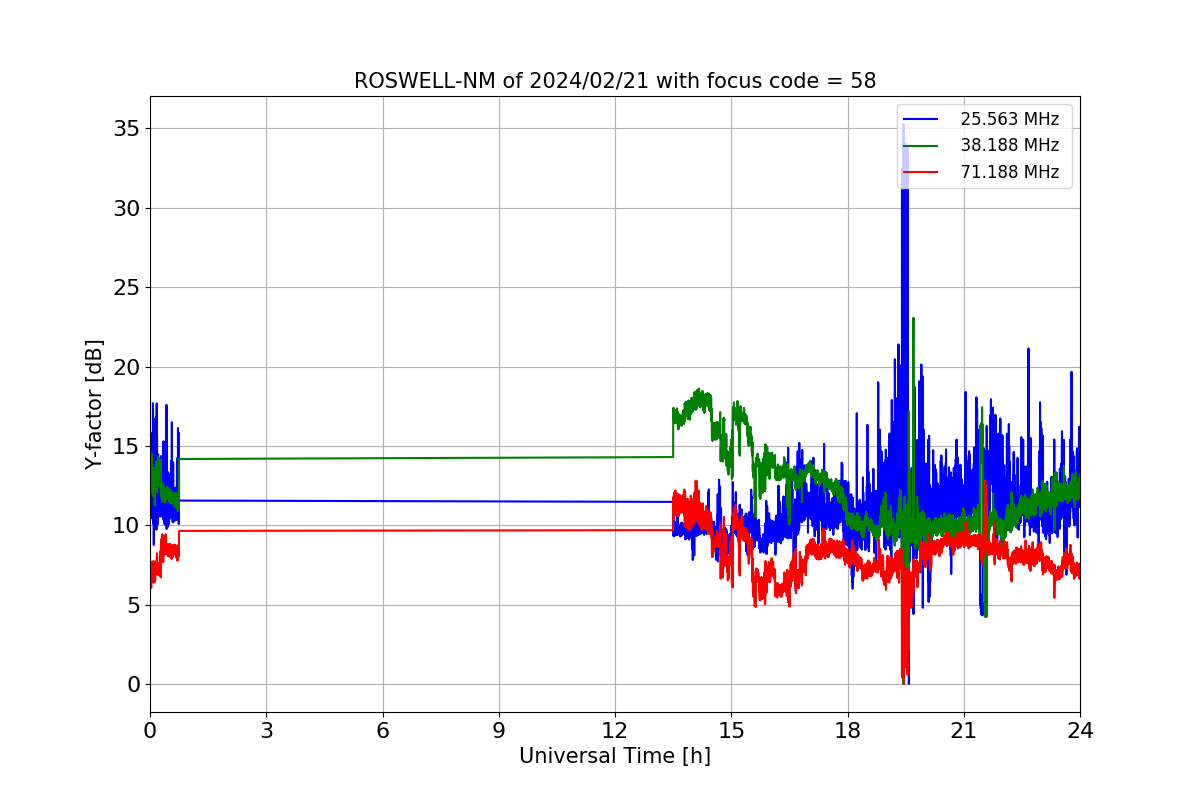1200x800 pixels.
Task: Click the x-axis tick label 6
Action: tap(383, 730)
